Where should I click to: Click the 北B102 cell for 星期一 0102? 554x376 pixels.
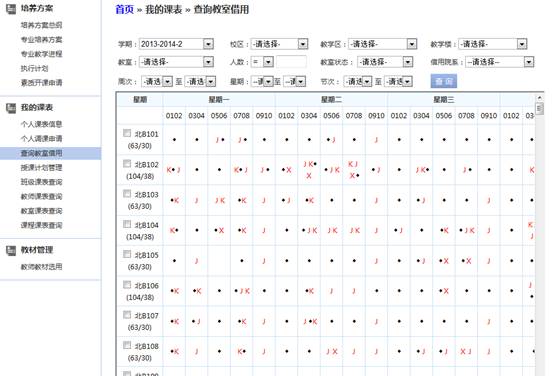[x=174, y=170]
